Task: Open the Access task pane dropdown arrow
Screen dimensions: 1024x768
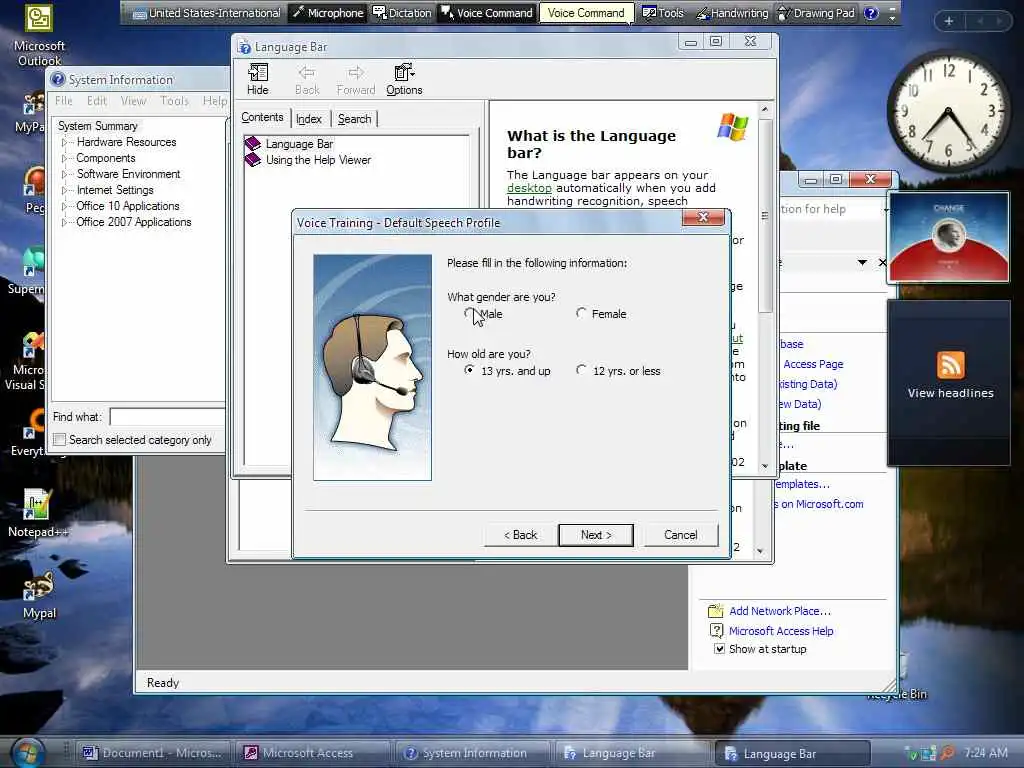Action: coord(862,263)
